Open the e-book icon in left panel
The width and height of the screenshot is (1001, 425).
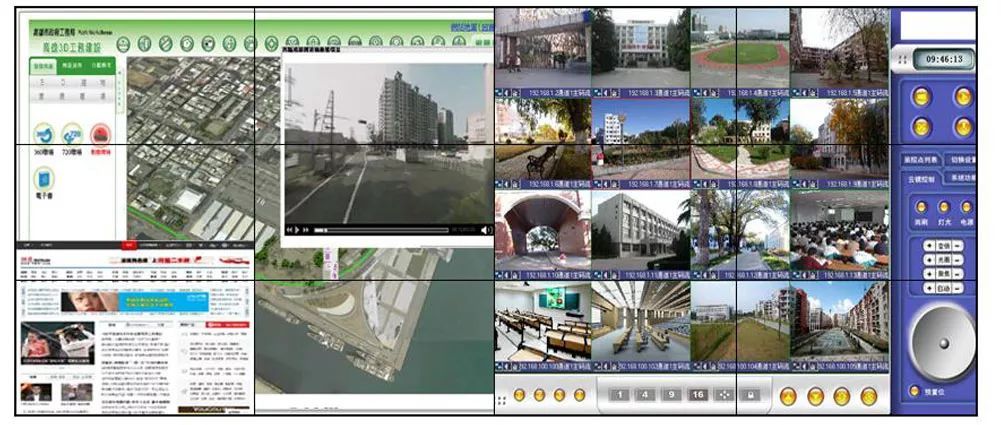tap(44, 179)
